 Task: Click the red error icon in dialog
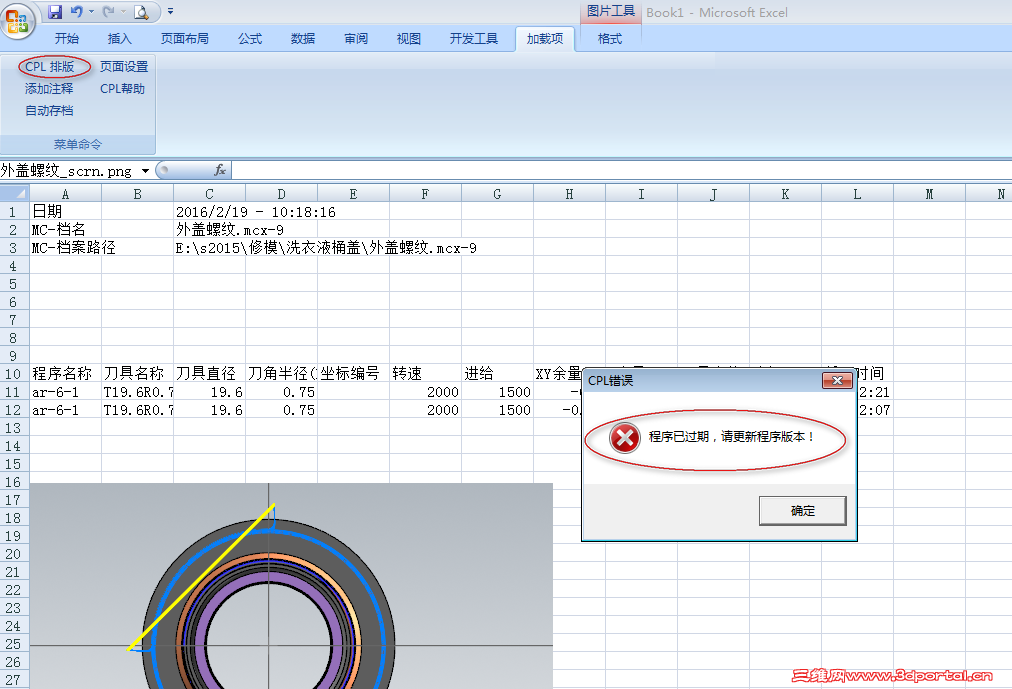point(624,438)
